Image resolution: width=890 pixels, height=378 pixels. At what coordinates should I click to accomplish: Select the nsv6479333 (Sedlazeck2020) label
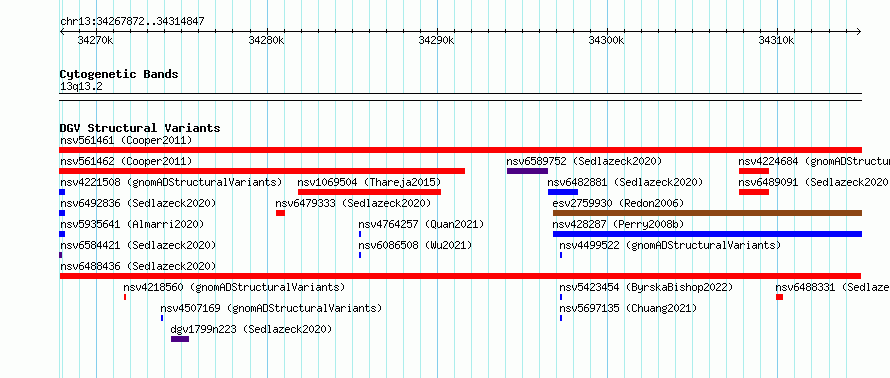[353, 203]
